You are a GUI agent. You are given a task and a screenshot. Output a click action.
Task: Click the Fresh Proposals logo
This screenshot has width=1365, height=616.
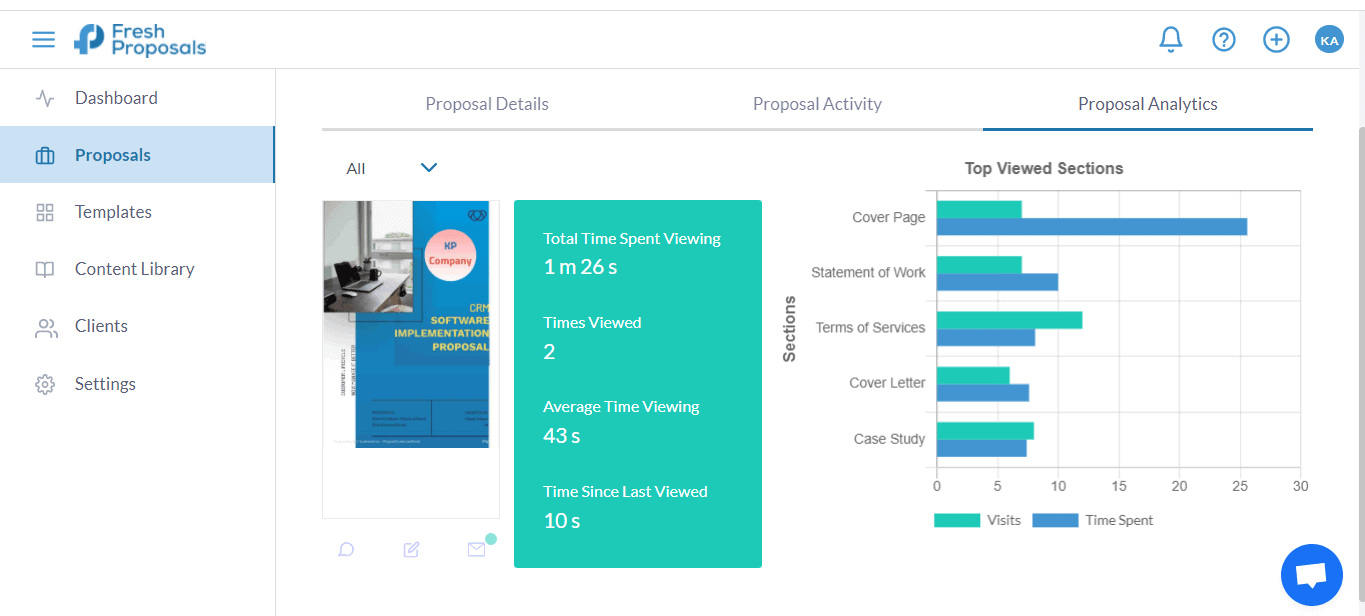point(140,40)
